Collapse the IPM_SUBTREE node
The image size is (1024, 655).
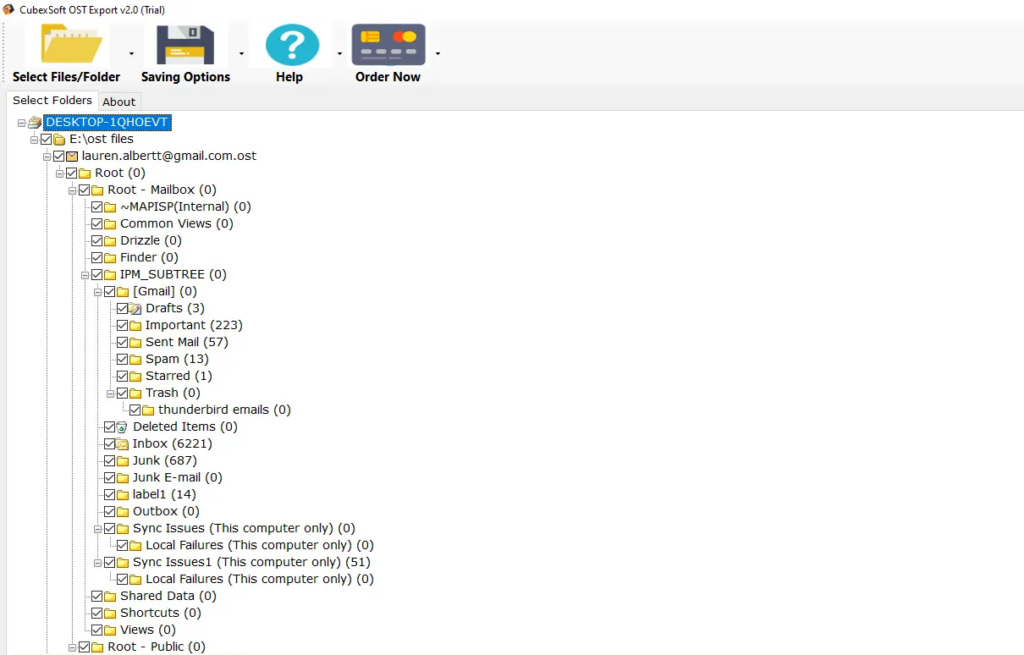(85, 276)
